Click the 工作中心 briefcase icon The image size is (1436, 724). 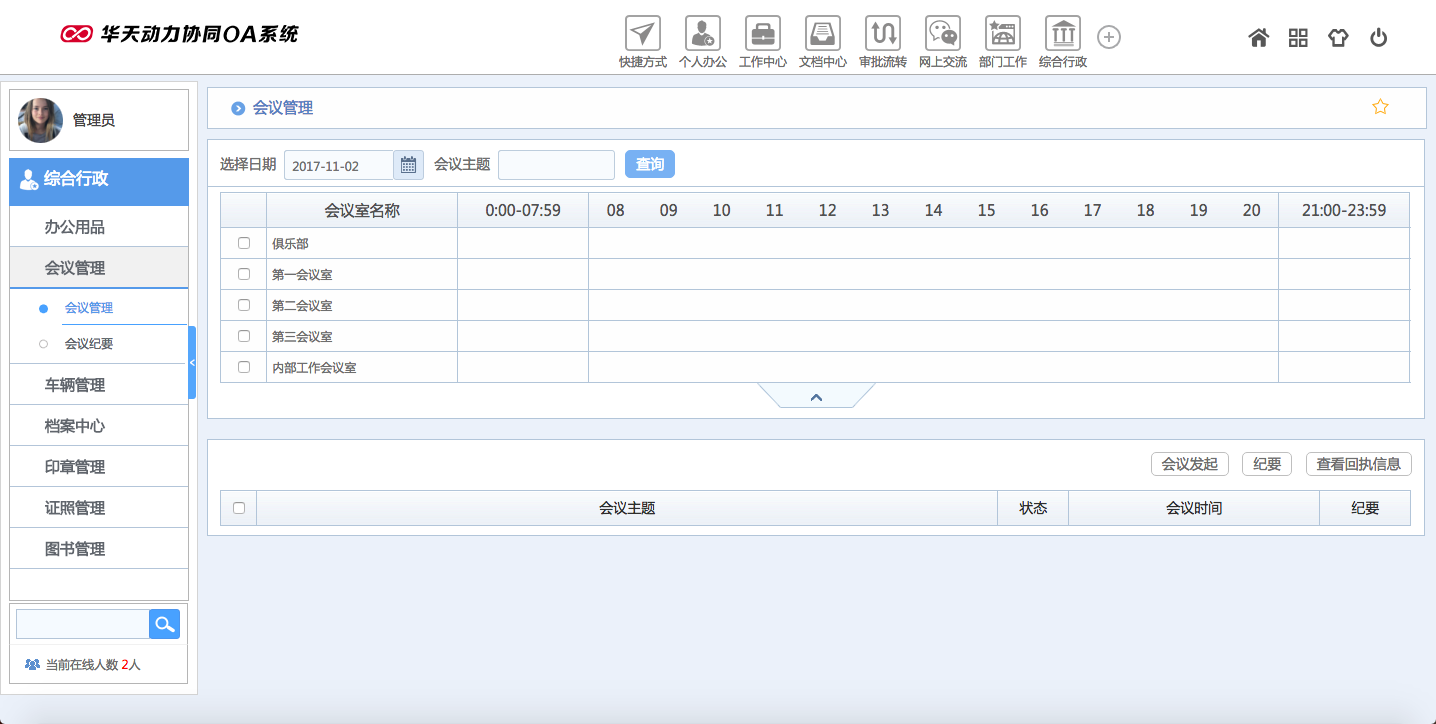point(762,34)
